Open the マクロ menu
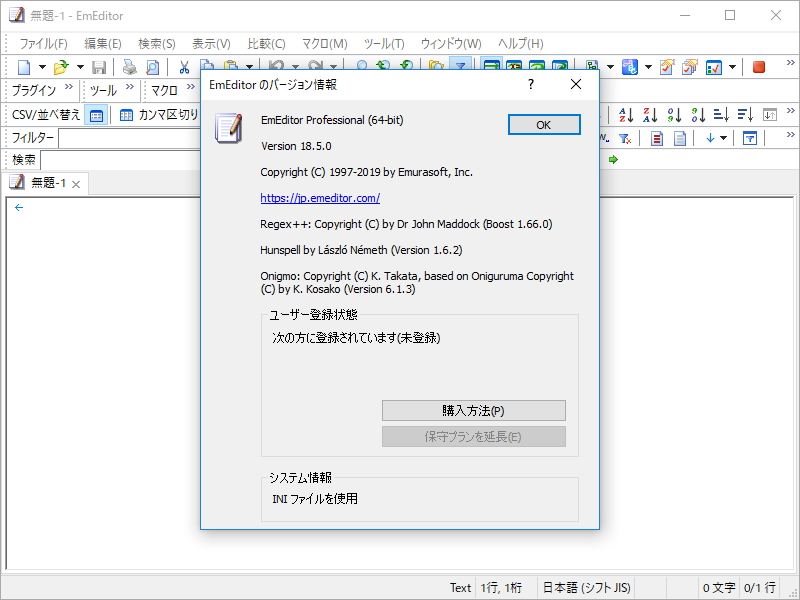800x600 pixels. click(x=322, y=43)
